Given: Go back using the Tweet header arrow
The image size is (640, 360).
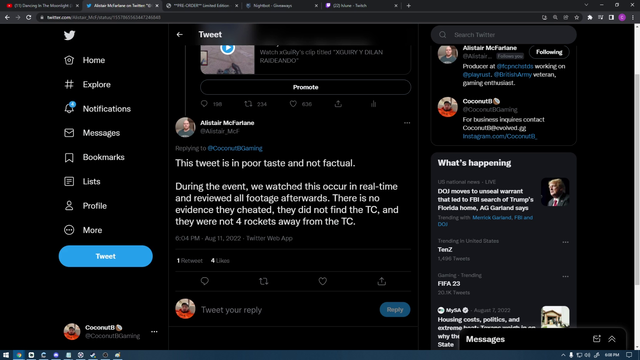Looking at the screenshot, I should pyautogui.click(x=180, y=35).
